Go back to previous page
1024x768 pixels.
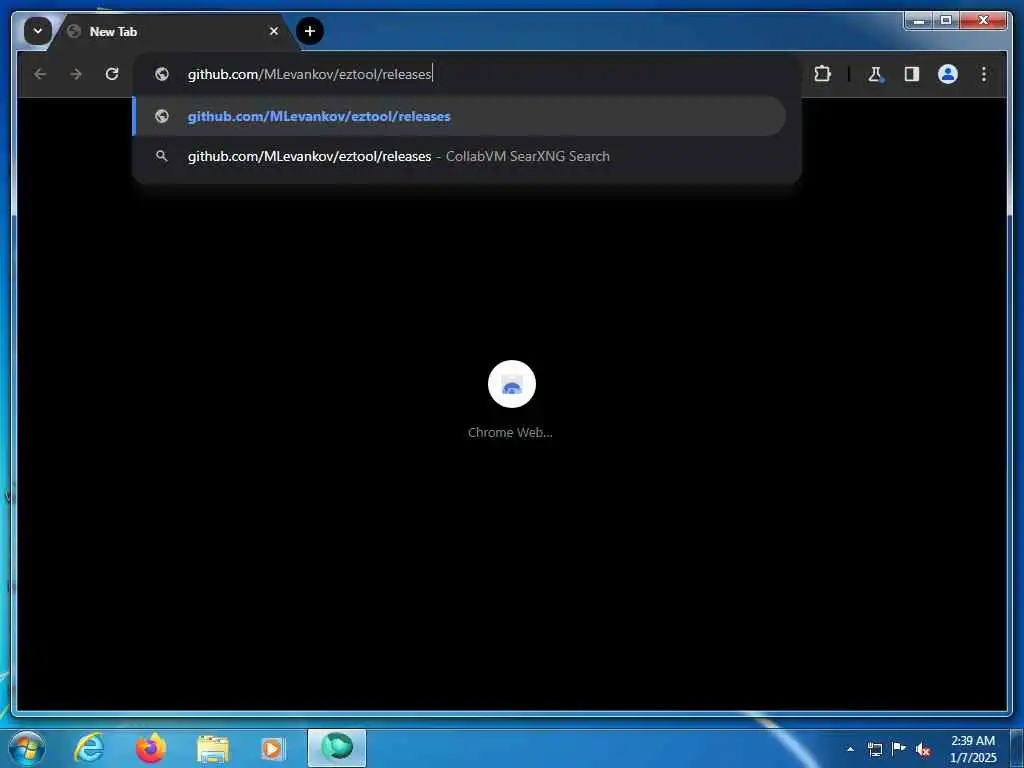[x=40, y=74]
